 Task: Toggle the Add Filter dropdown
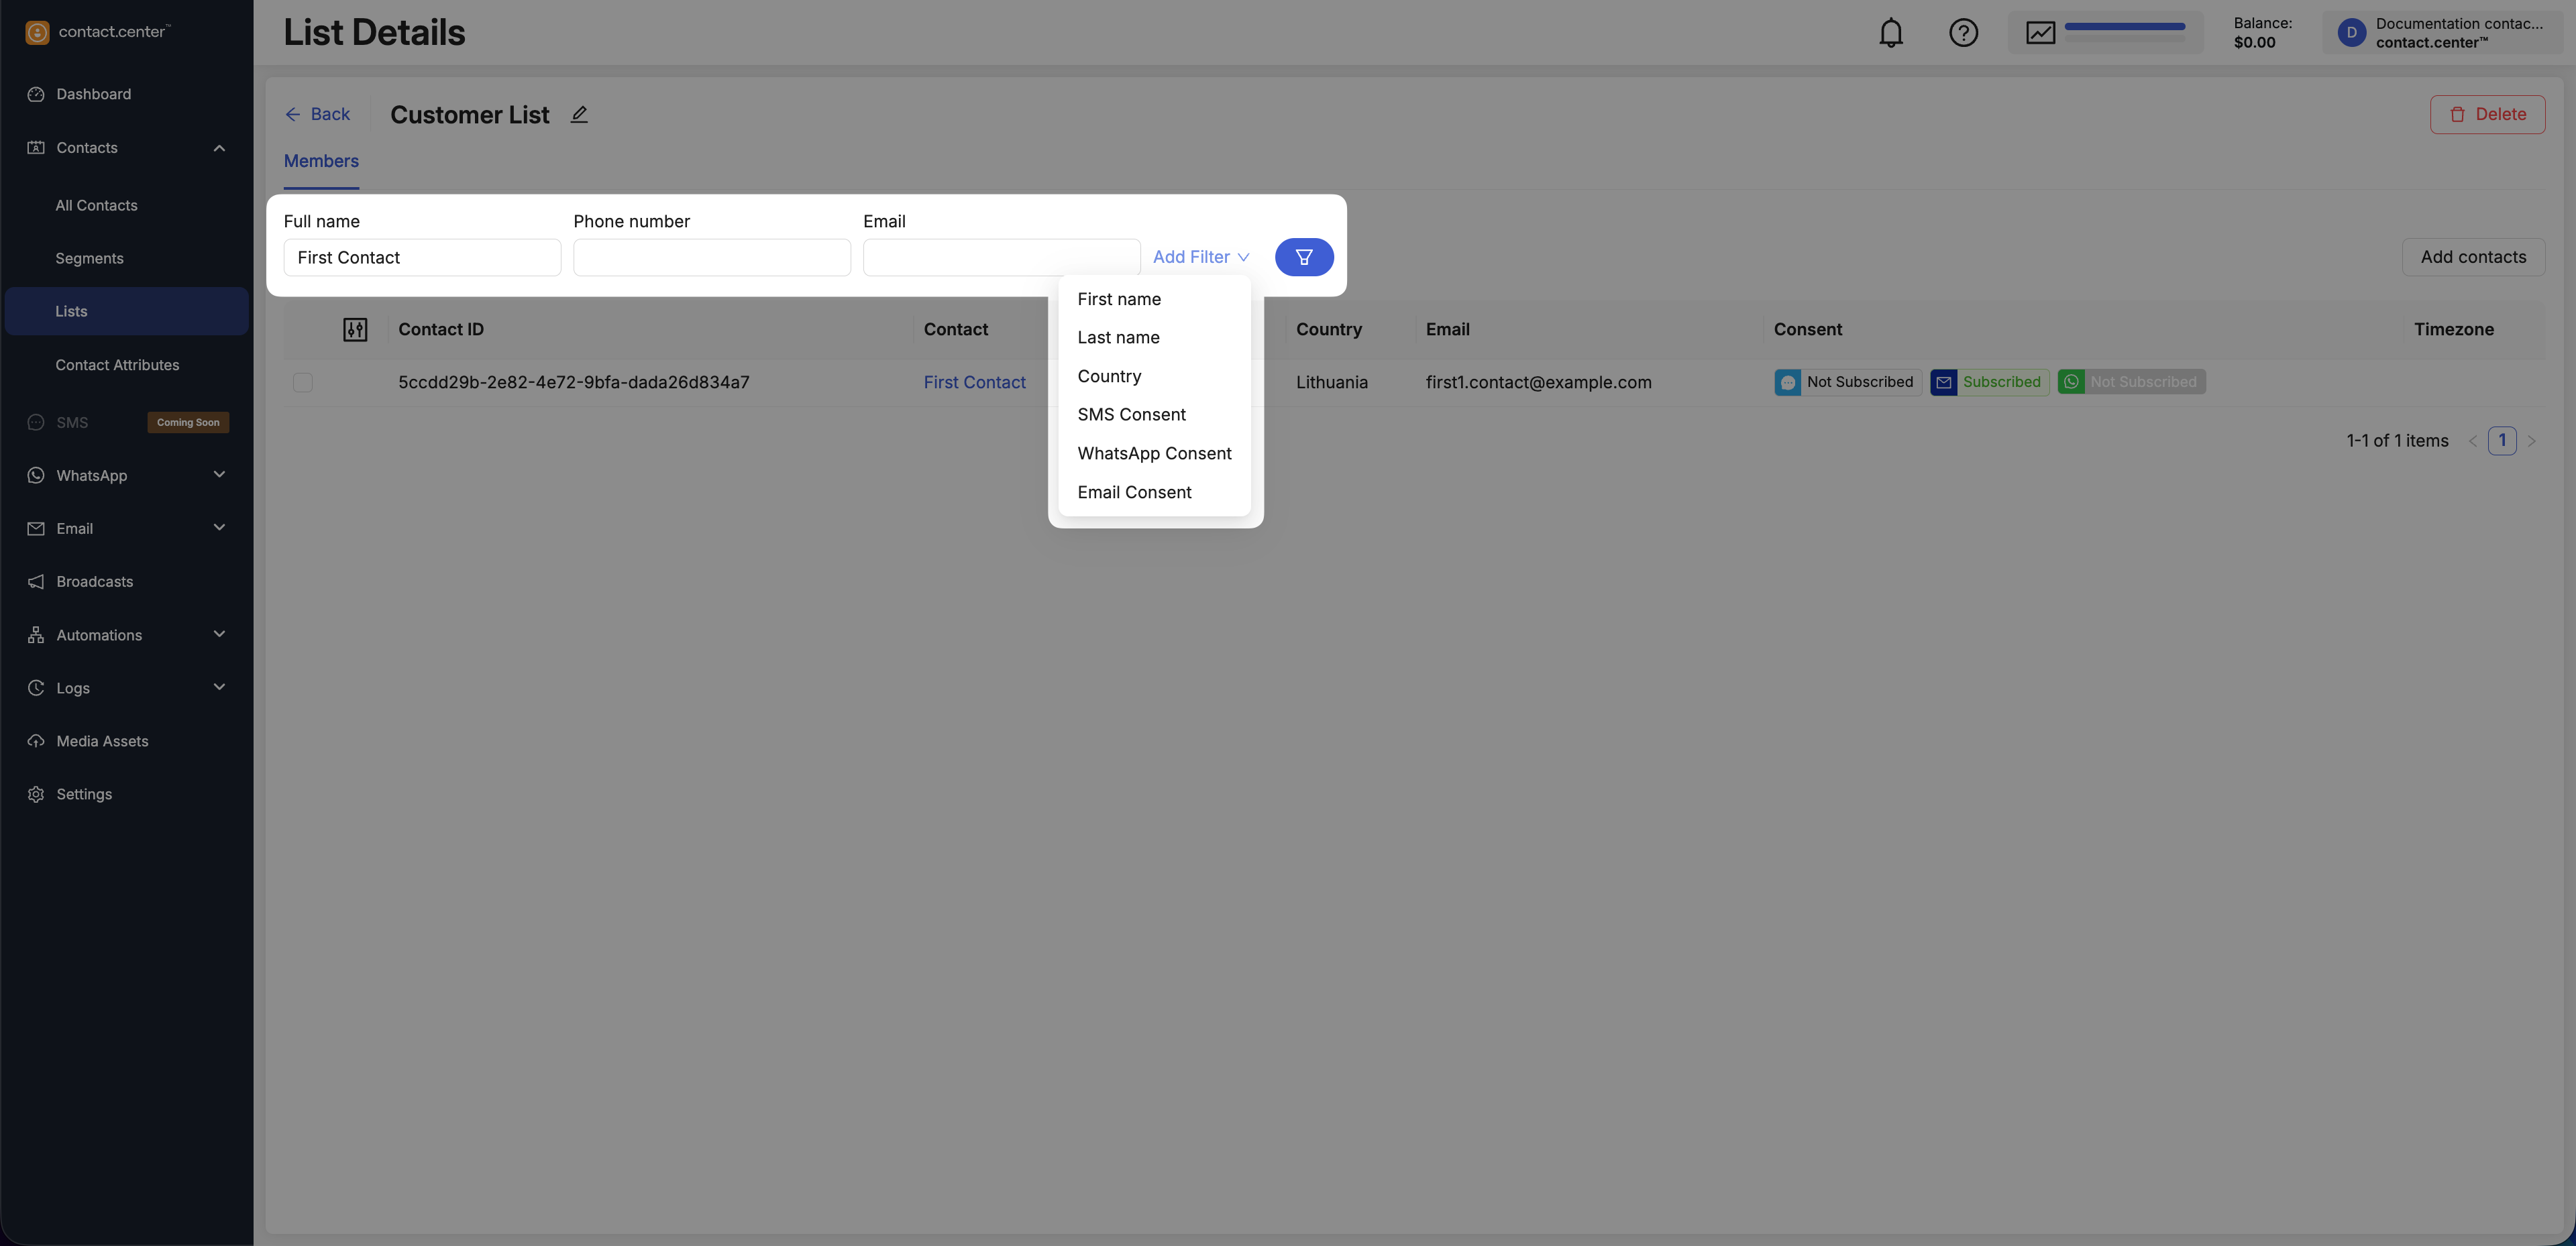[1200, 257]
